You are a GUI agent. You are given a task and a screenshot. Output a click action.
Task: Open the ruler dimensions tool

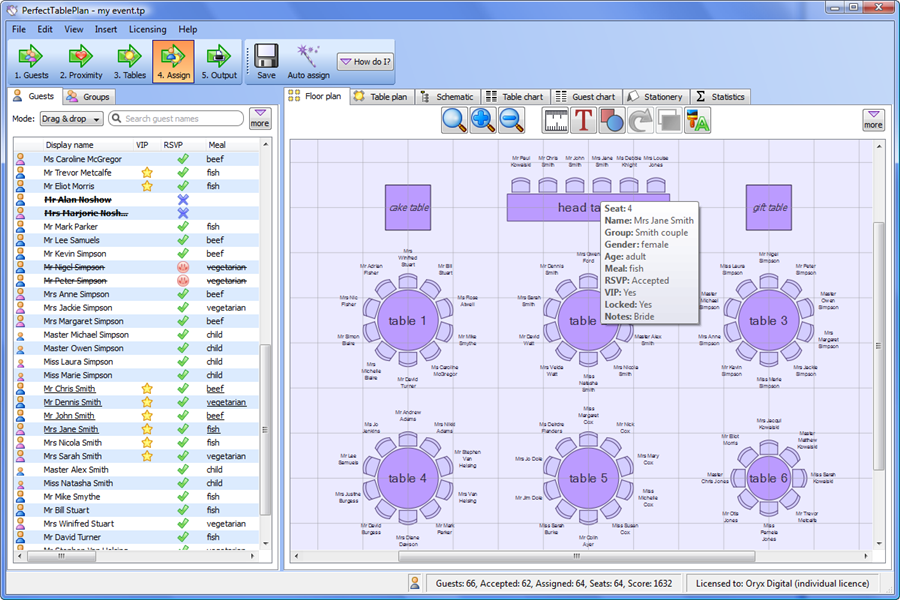click(555, 121)
